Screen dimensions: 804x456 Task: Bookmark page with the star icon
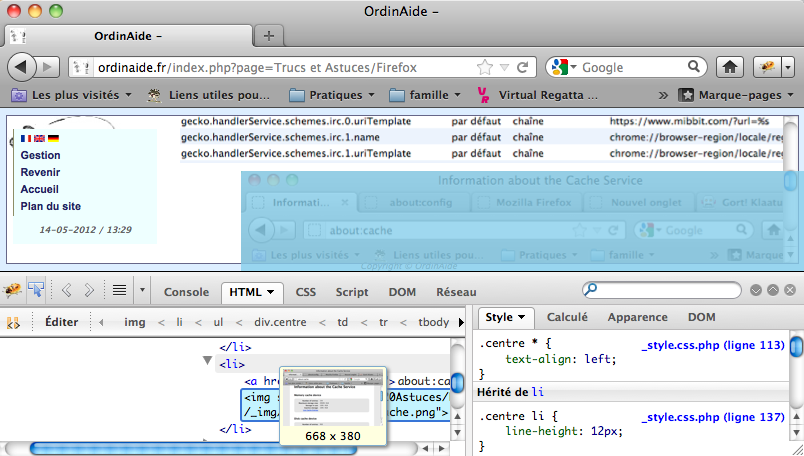[485, 67]
